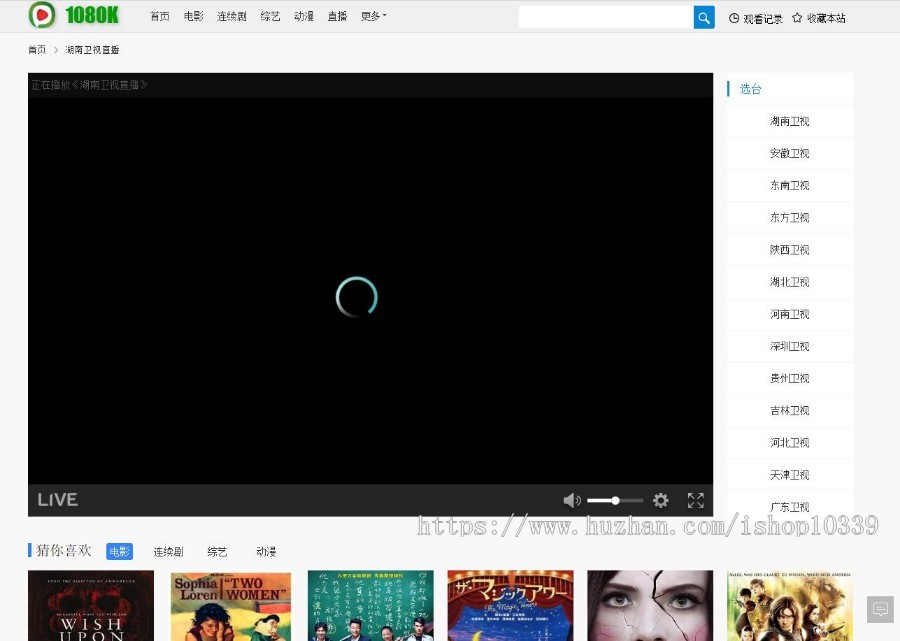Open the player settings gear

pyautogui.click(x=661, y=500)
